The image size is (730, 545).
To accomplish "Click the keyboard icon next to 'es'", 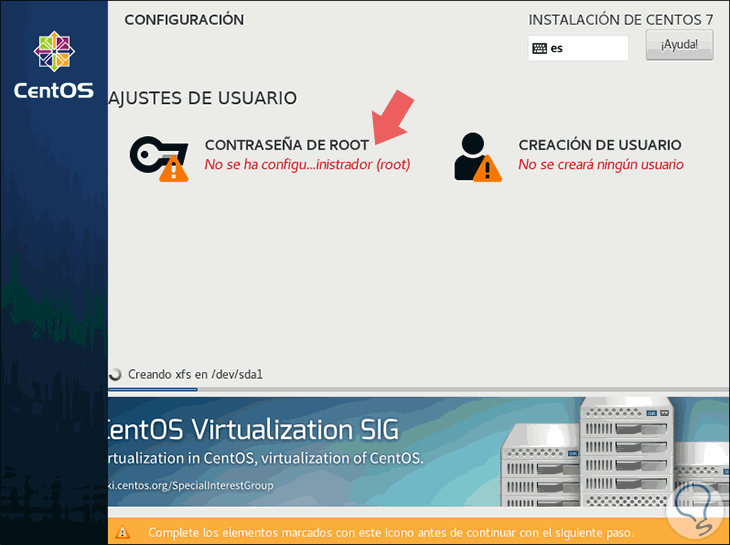I will 540,48.
